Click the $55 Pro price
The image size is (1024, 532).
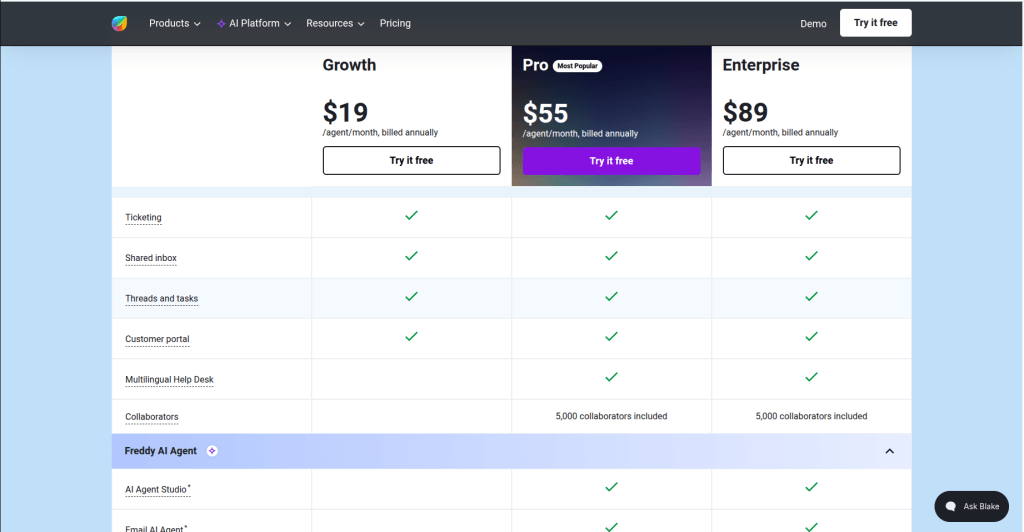[x=545, y=114]
